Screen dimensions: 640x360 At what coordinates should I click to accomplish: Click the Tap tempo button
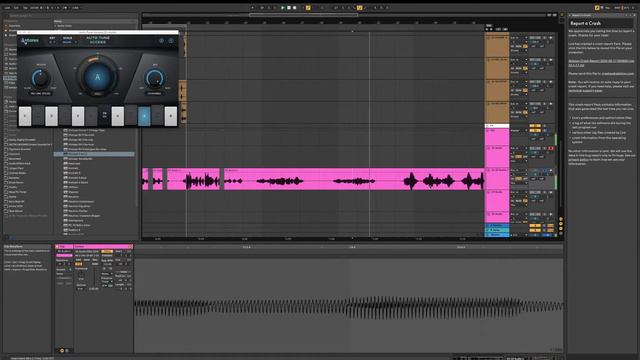click(25, 8)
